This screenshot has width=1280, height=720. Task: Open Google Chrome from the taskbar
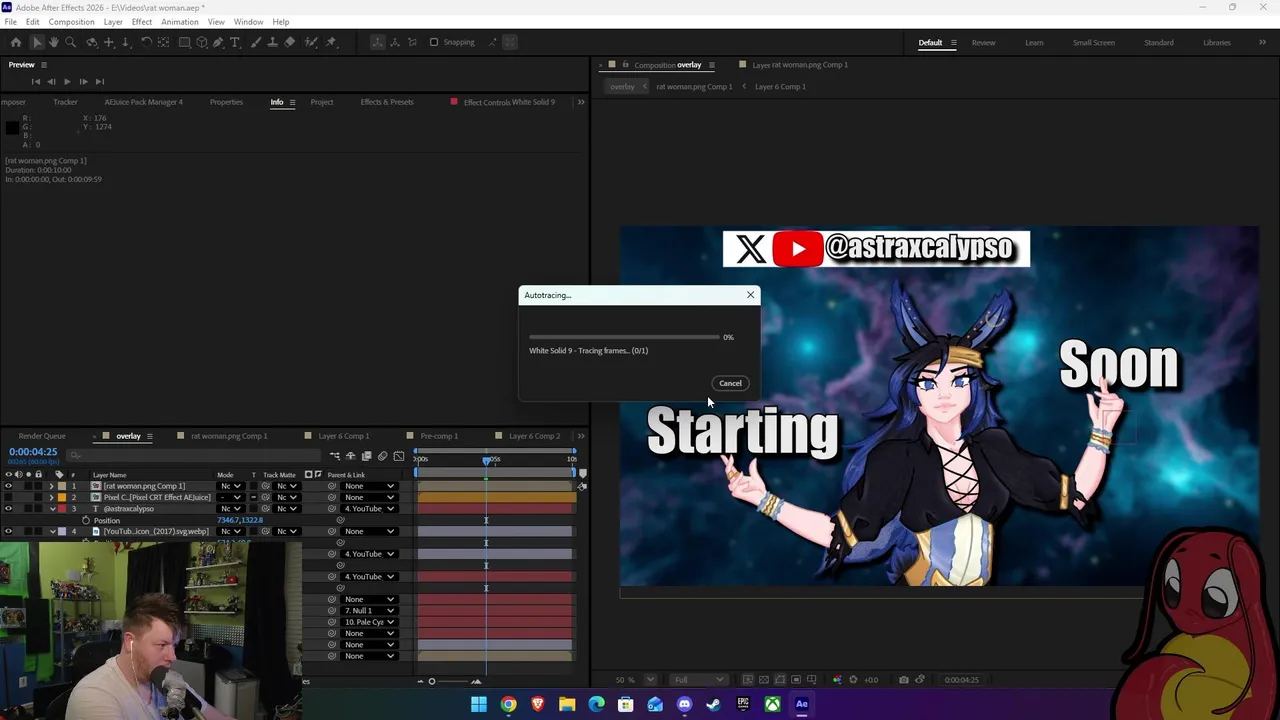point(508,704)
